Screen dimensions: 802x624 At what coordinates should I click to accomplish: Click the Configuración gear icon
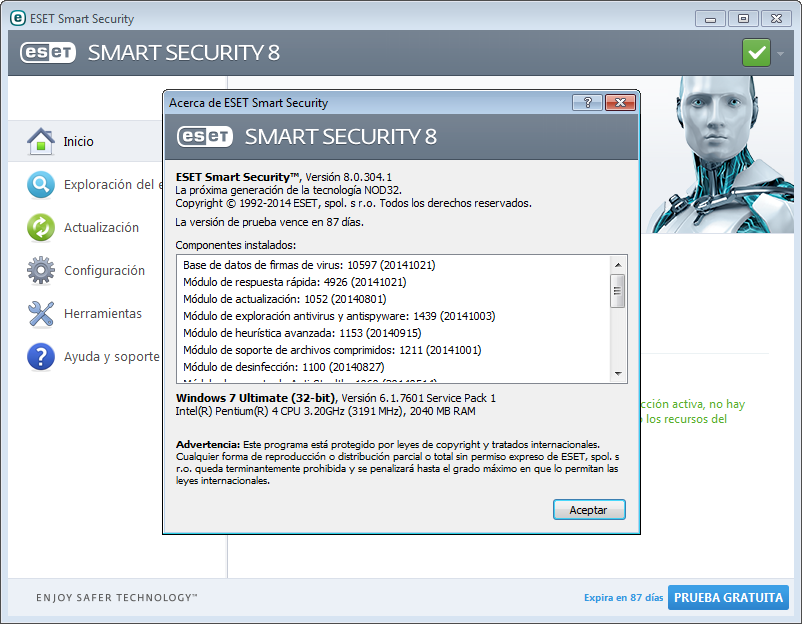coord(40,271)
